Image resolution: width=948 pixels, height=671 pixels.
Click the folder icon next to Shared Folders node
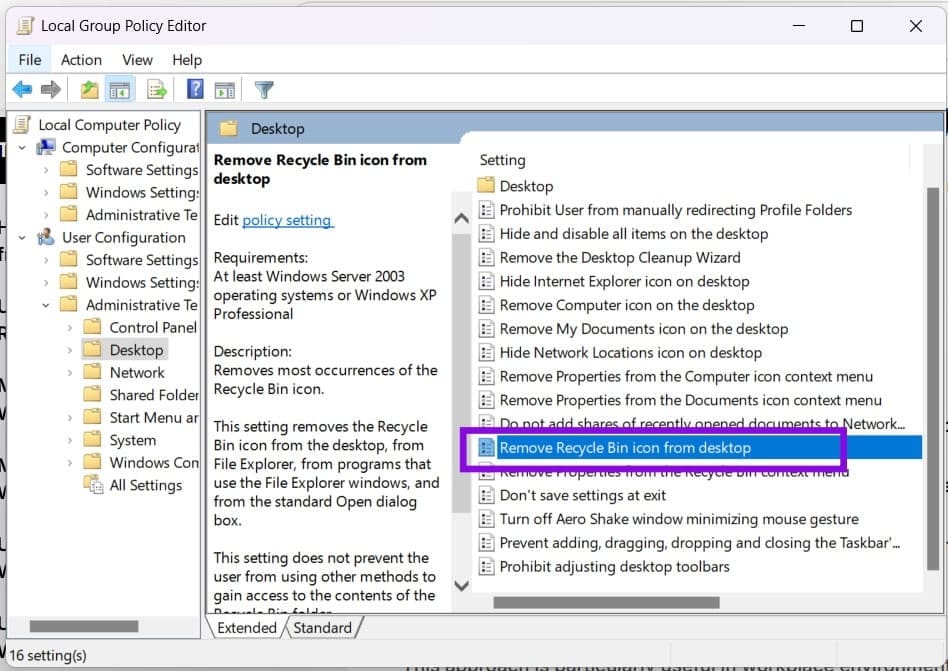(x=92, y=394)
